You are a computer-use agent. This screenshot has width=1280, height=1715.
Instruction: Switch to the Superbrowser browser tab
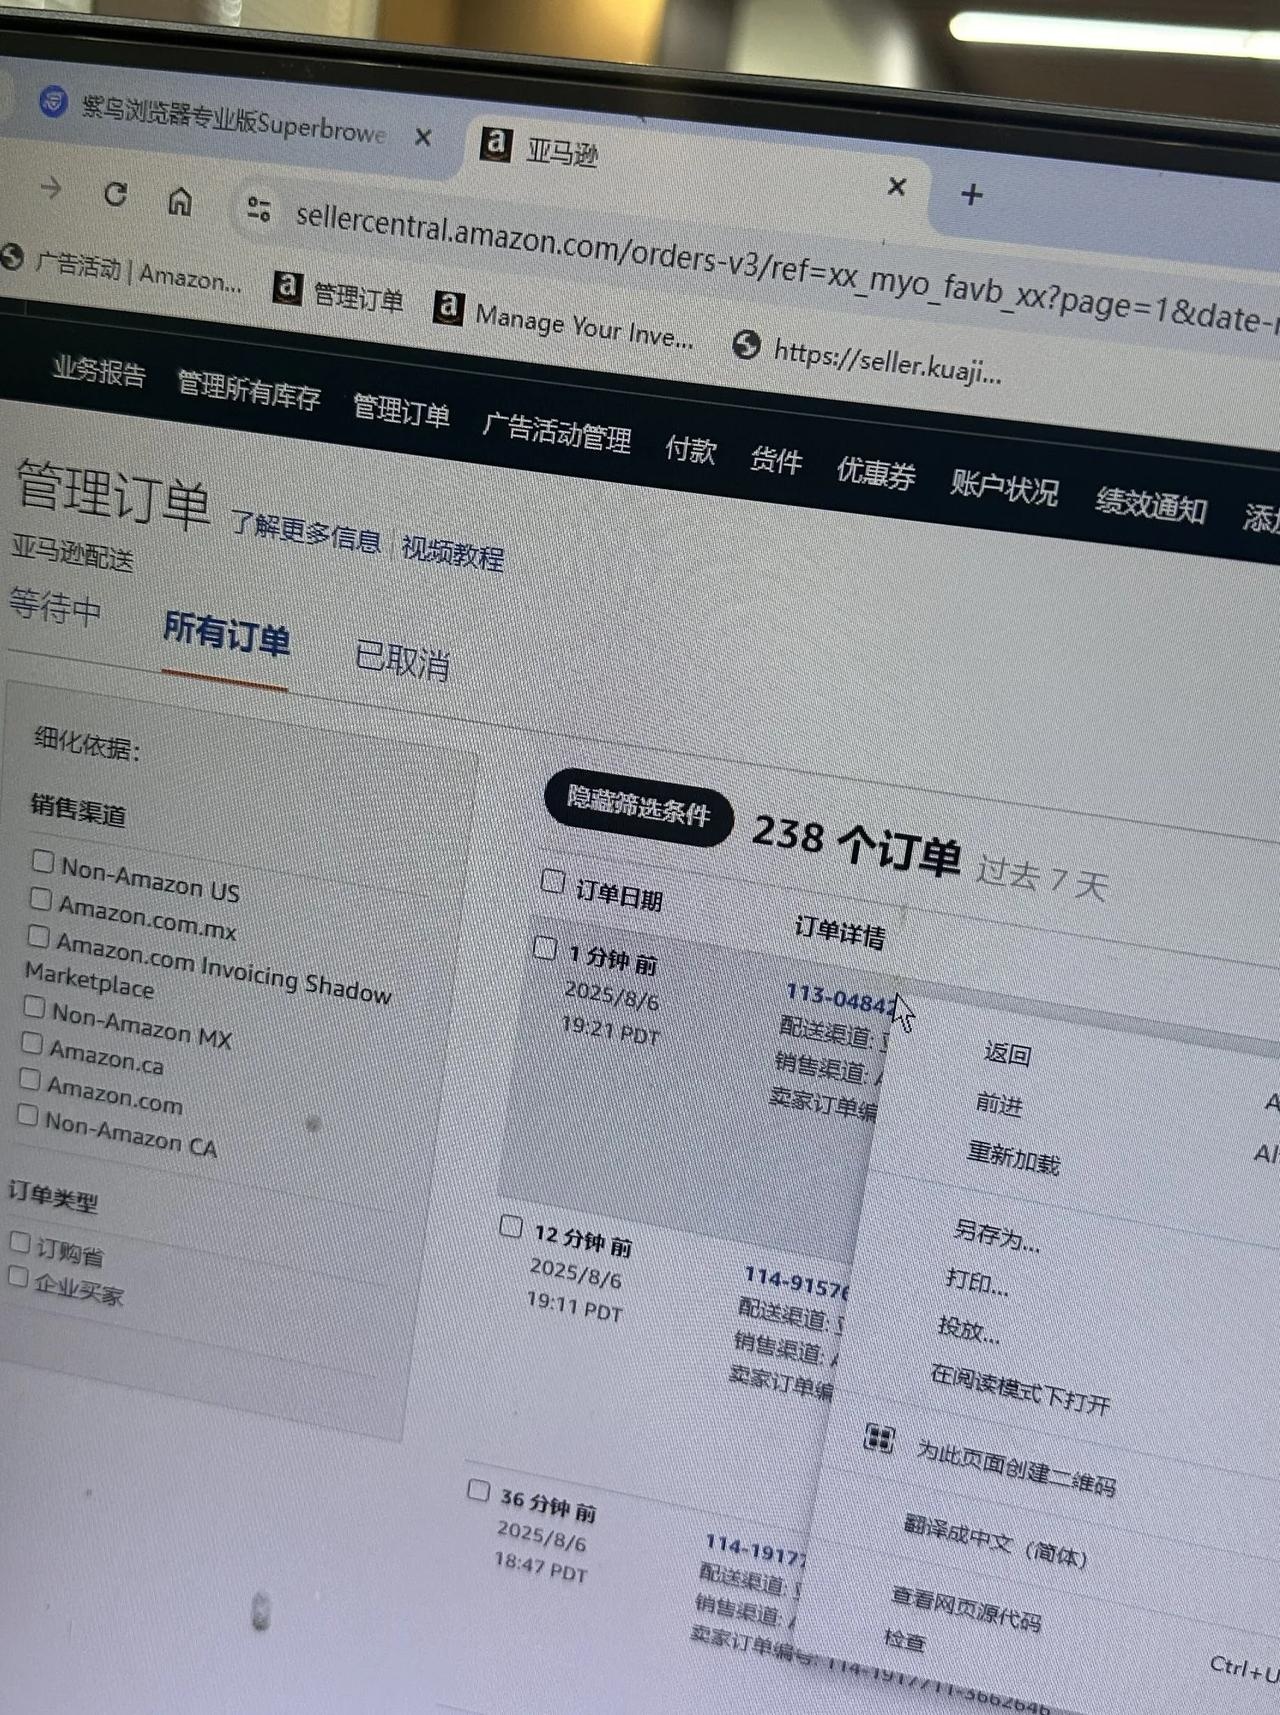(233, 120)
